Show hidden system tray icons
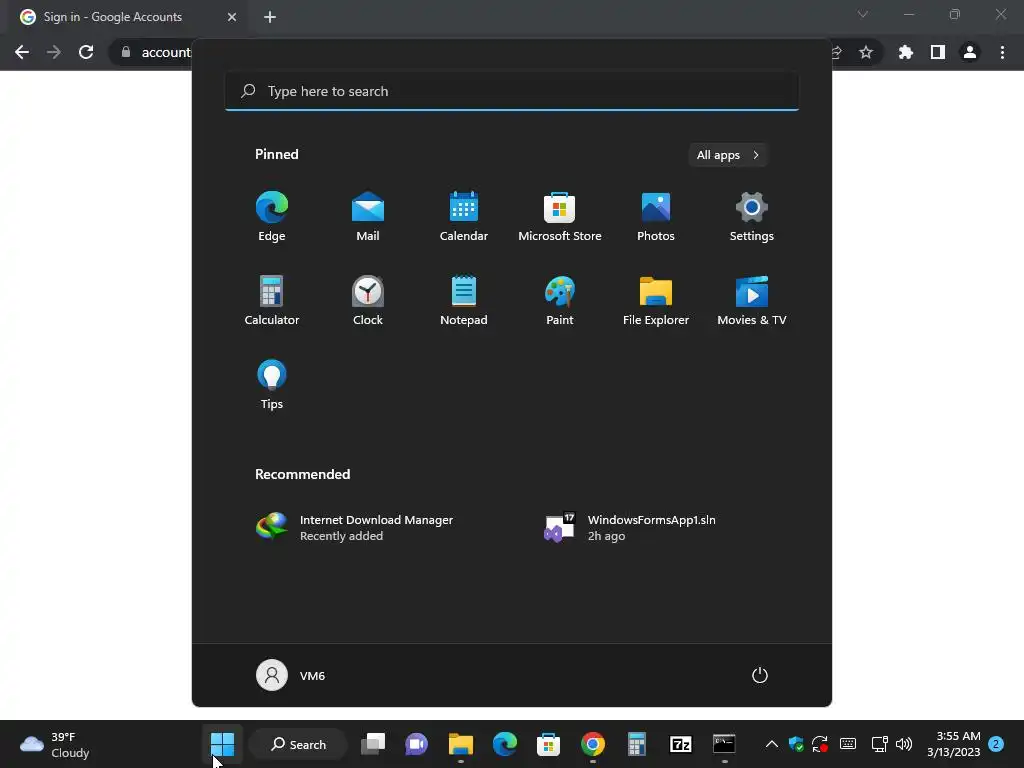The width and height of the screenshot is (1024, 768). (x=771, y=744)
